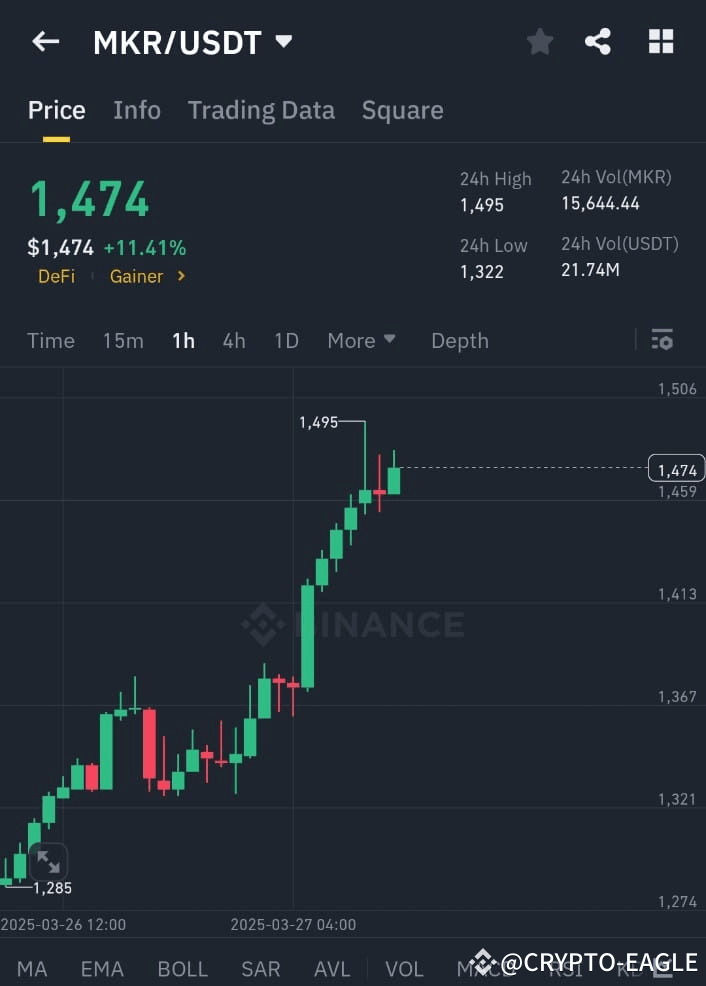This screenshot has width=706, height=986.
Task: Open the DeFi category link
Action: coord(56,276)
